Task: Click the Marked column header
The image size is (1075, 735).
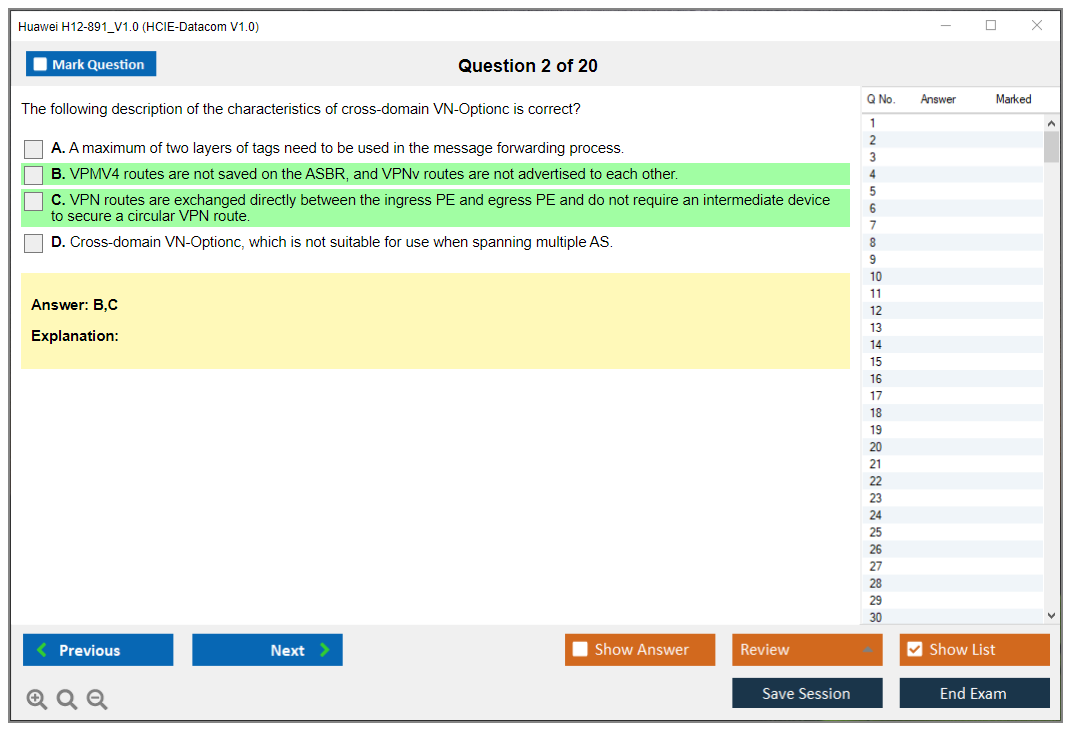Action: click(x=1013, y=99)
